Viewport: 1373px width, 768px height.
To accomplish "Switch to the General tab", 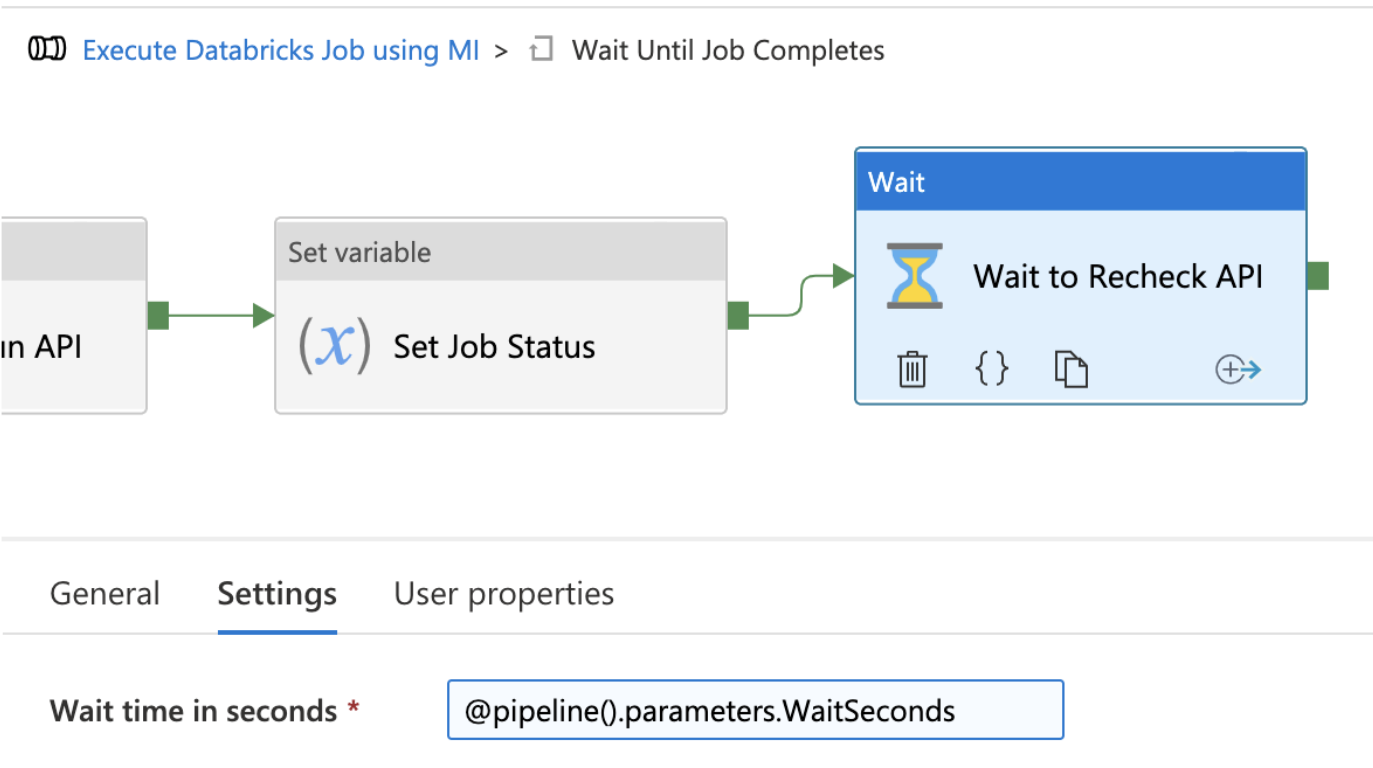I will click(x=105, y=594).
